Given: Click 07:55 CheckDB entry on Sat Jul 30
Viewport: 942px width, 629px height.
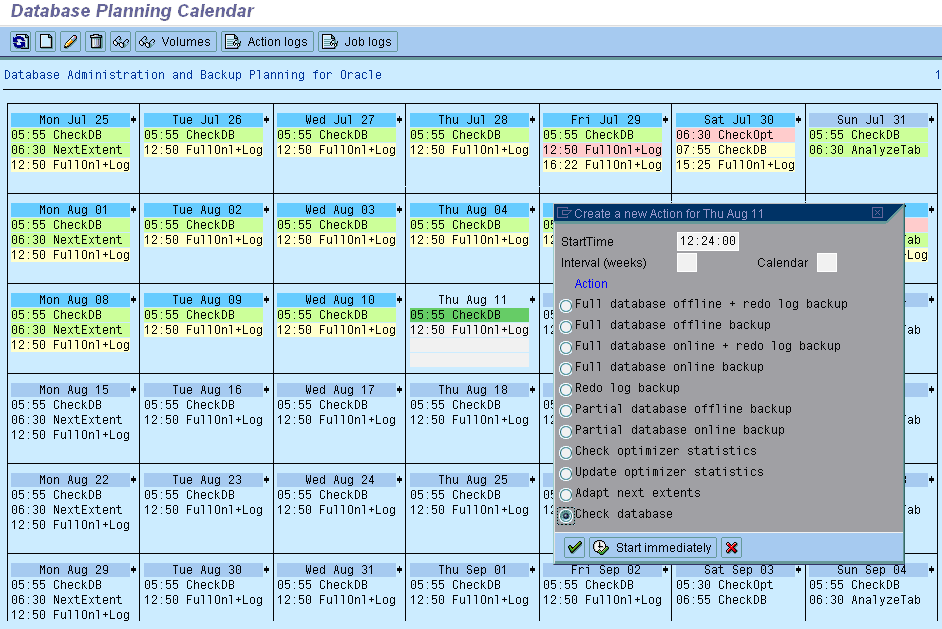Looking at the screenshot, I should pyautogui.click(x=735, y=150).
